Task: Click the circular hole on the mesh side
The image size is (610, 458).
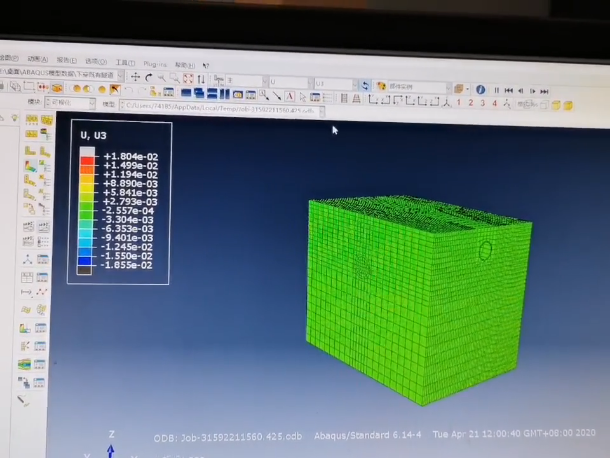Action: (x=485, y=250)
